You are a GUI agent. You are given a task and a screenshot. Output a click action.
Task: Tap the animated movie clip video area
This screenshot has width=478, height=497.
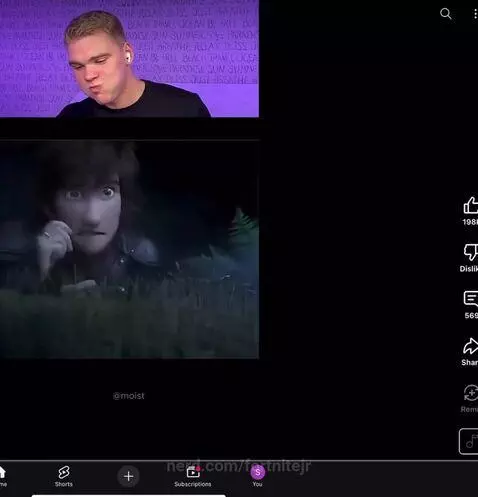(129, 249)
